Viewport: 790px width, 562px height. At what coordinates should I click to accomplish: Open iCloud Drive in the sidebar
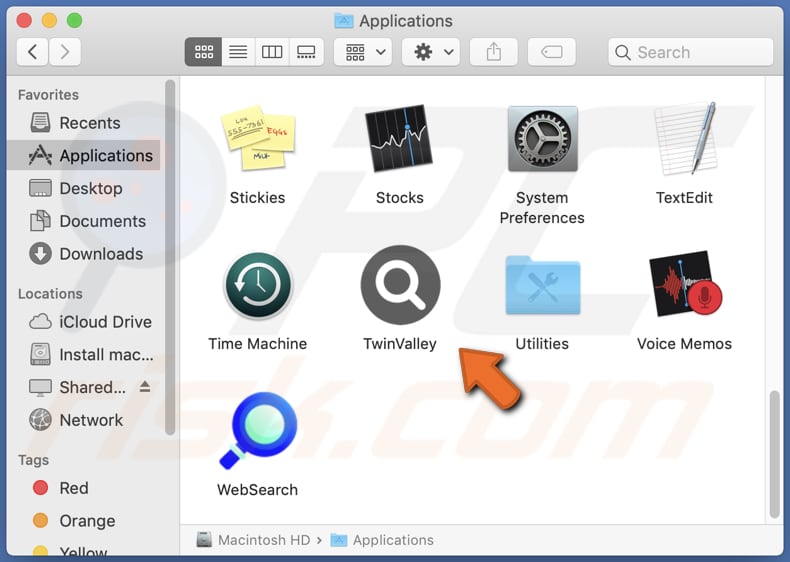coord(84,322)
